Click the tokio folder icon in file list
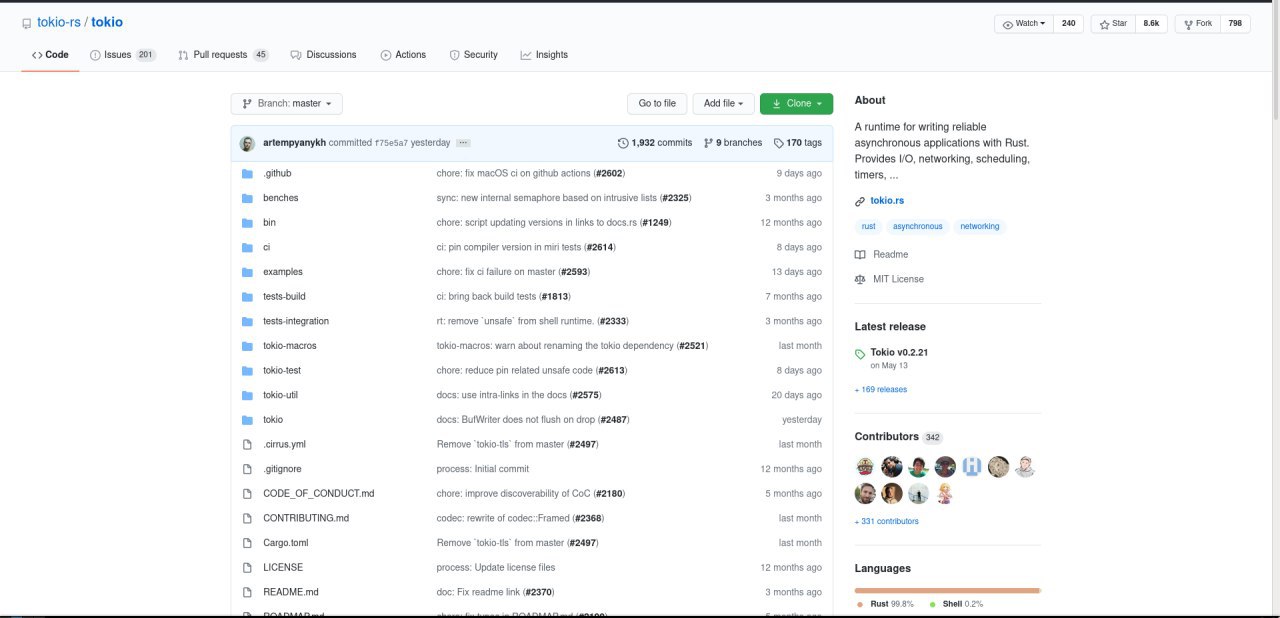 coord(247,420)
